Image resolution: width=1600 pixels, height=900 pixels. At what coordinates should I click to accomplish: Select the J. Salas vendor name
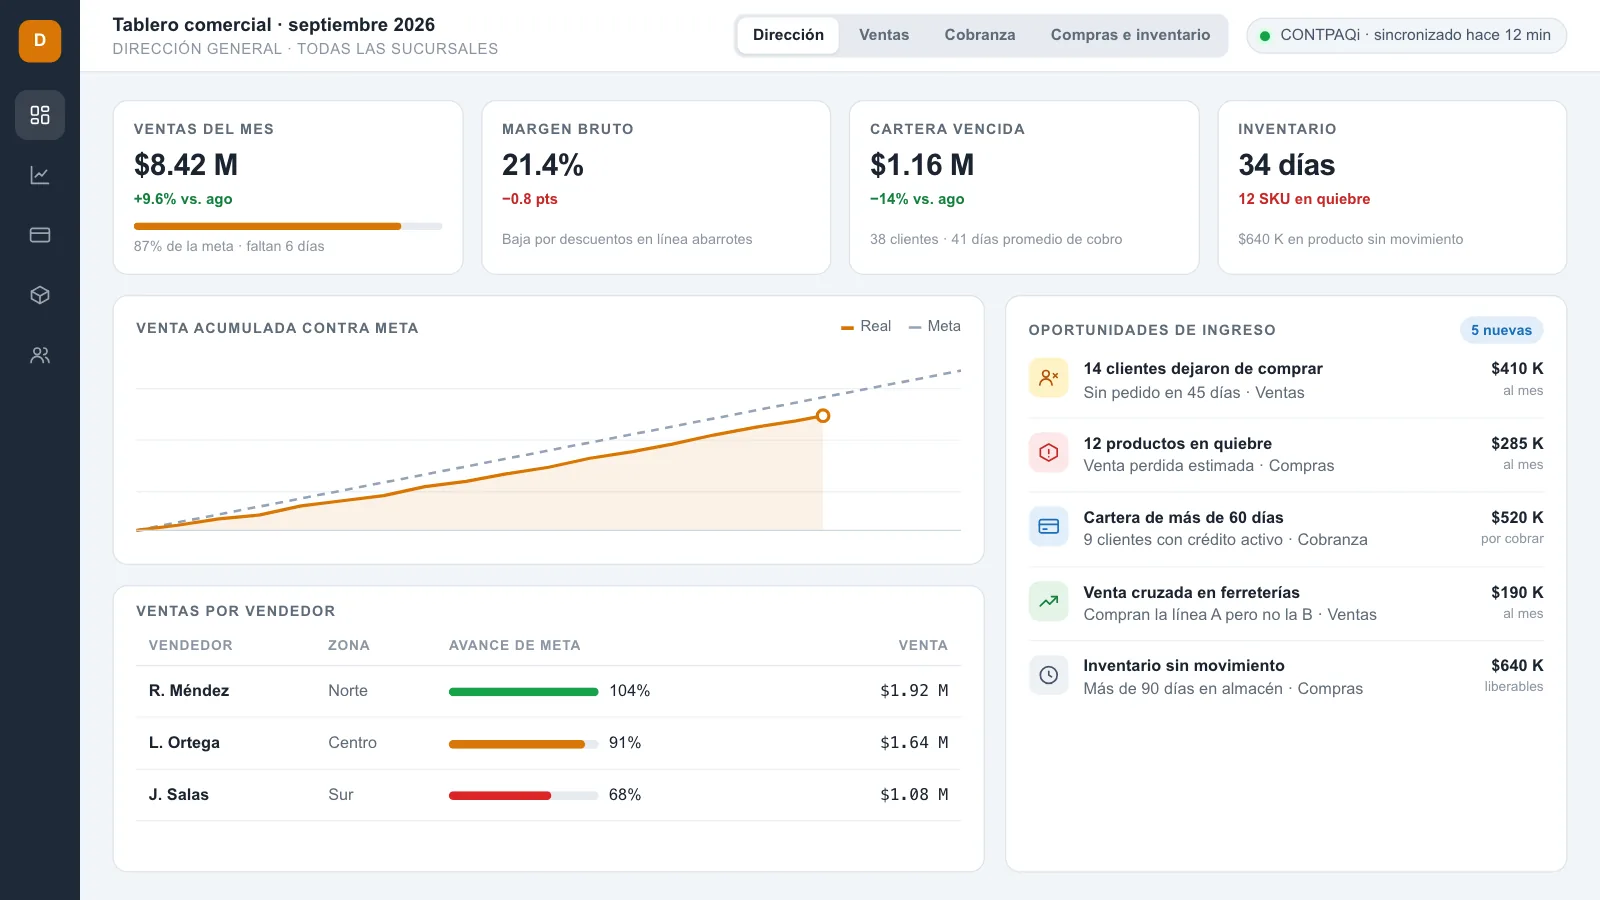click(x=179, y=795)
